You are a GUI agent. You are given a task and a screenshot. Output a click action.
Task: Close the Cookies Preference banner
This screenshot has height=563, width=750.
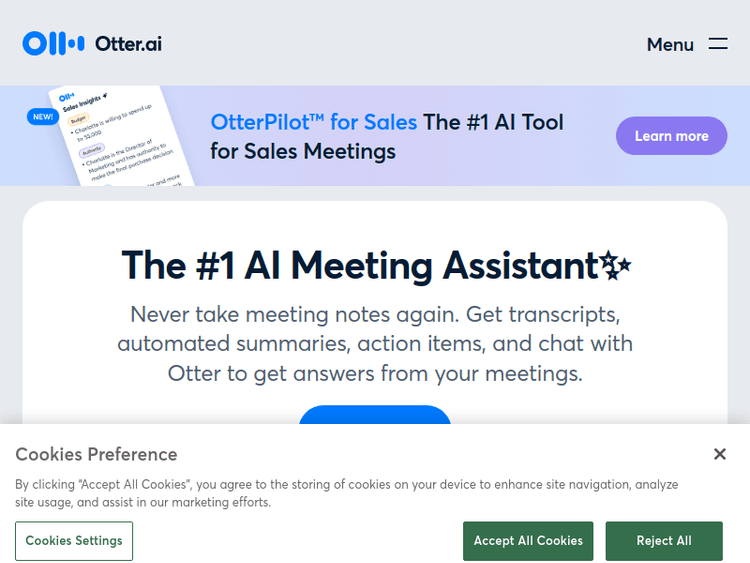point(719,454)
